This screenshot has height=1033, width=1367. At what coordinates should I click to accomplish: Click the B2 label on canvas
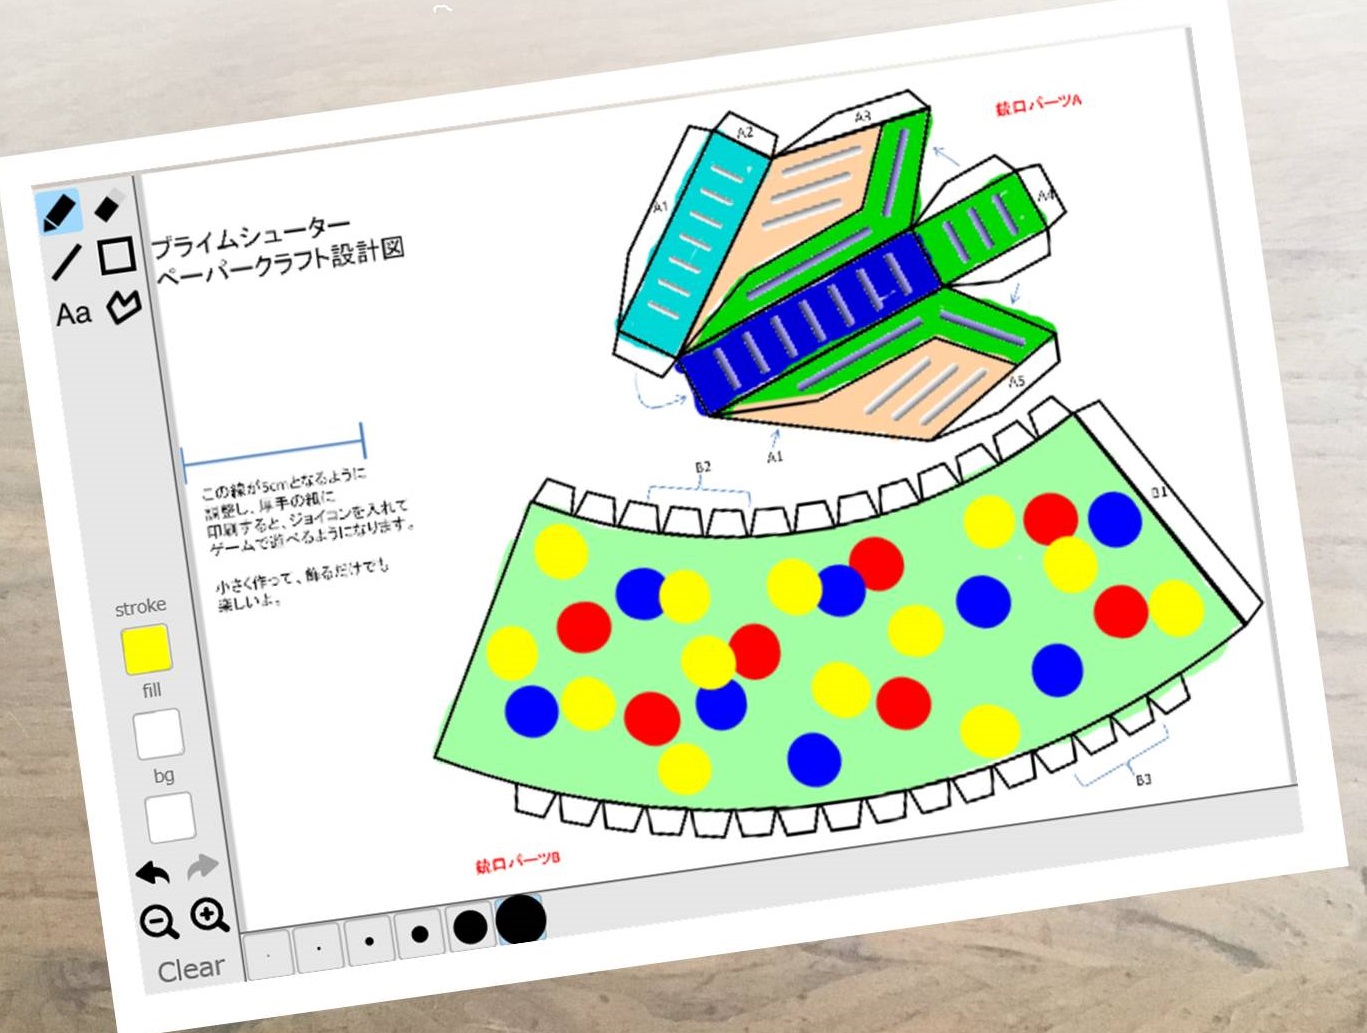coord(703,467)
